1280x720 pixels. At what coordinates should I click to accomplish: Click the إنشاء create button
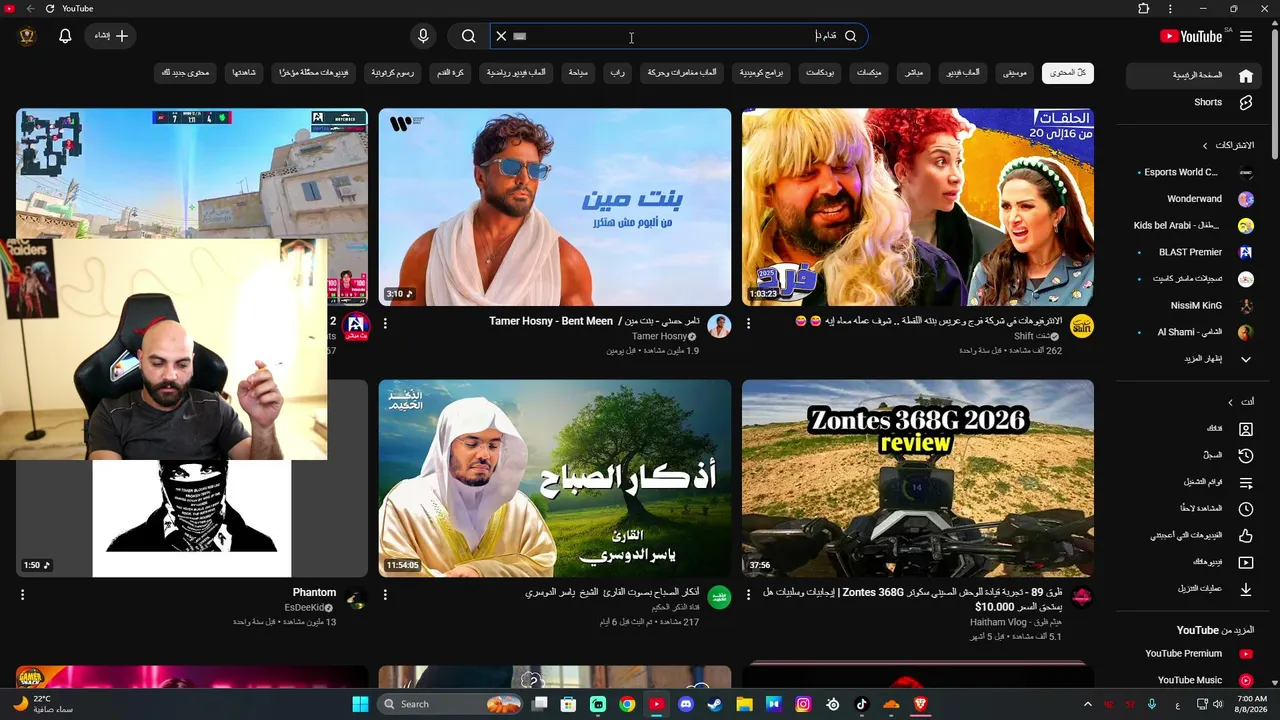click(x=112, y=36)
